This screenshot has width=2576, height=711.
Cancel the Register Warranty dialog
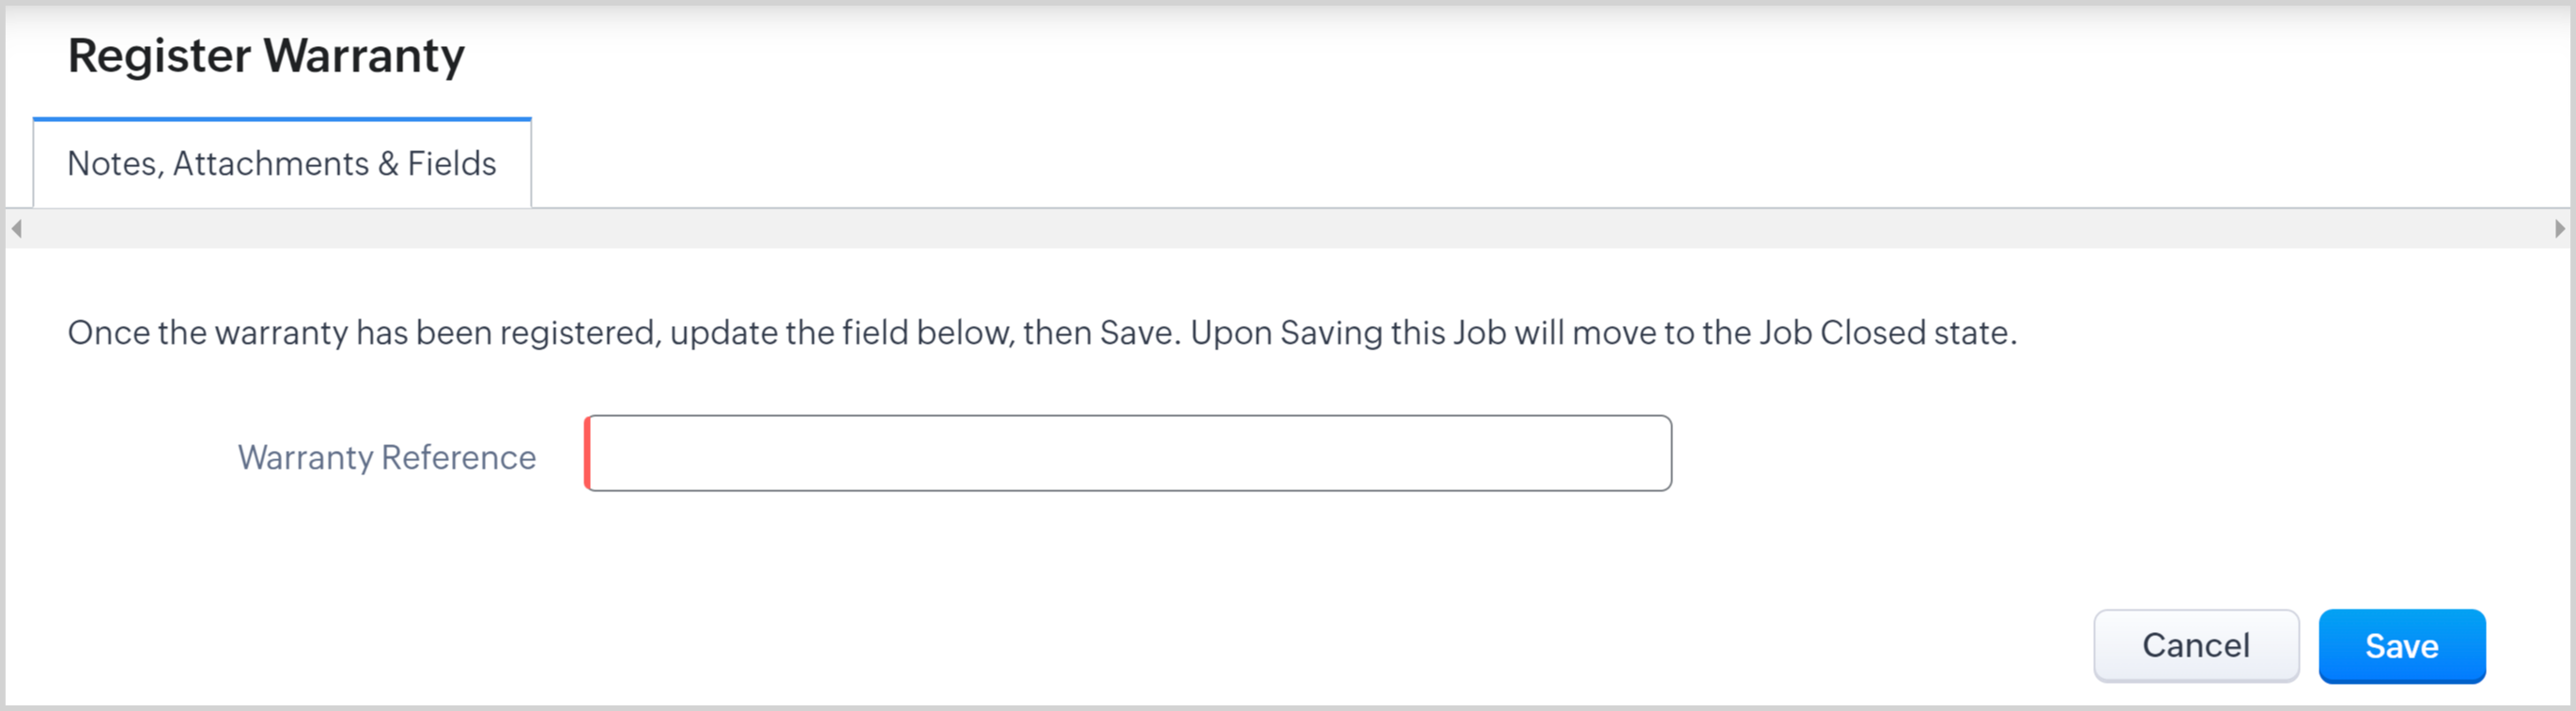click(2195, 646)
